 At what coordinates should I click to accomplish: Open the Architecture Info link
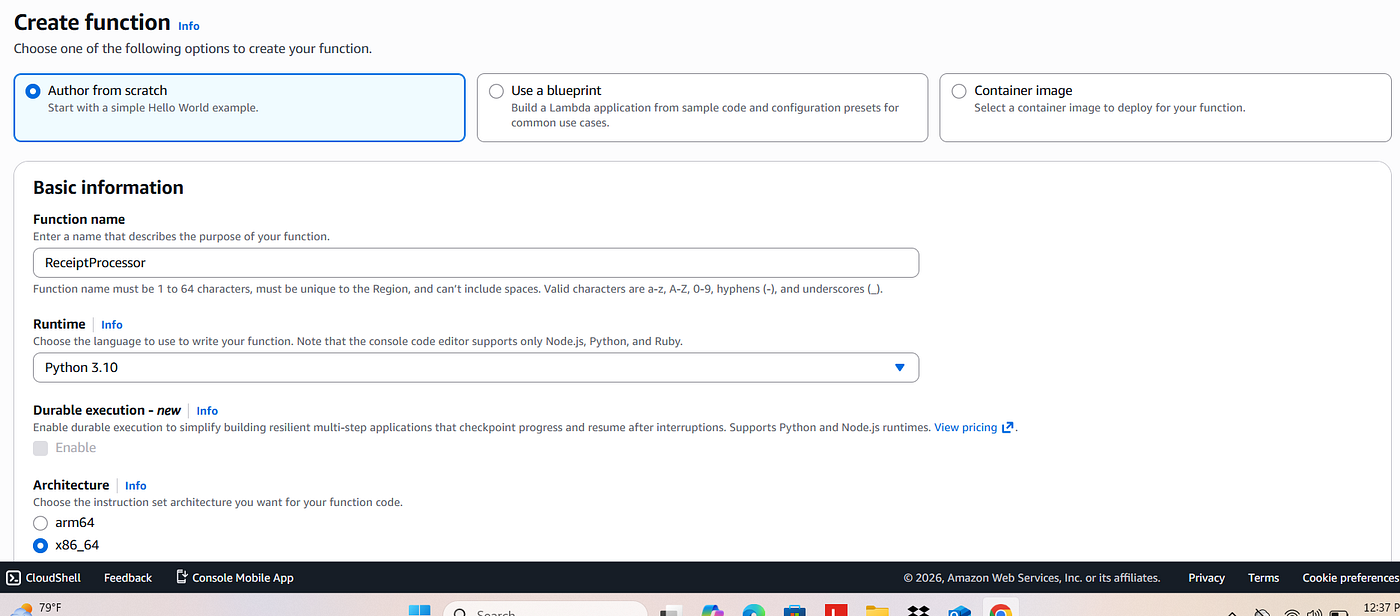point(136,486)
